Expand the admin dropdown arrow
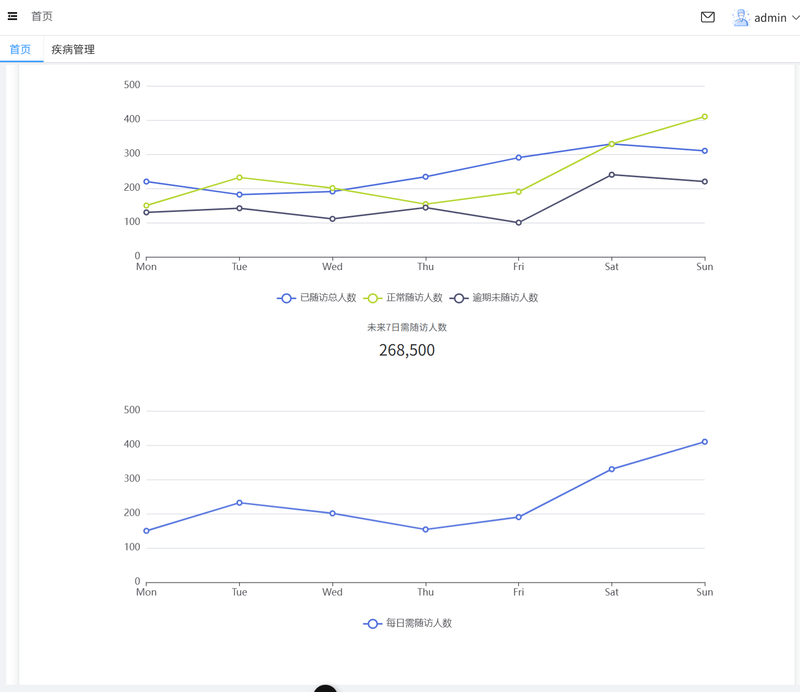Screen dimensions: 800x692 pyautogui.click(x=795, y=17)
